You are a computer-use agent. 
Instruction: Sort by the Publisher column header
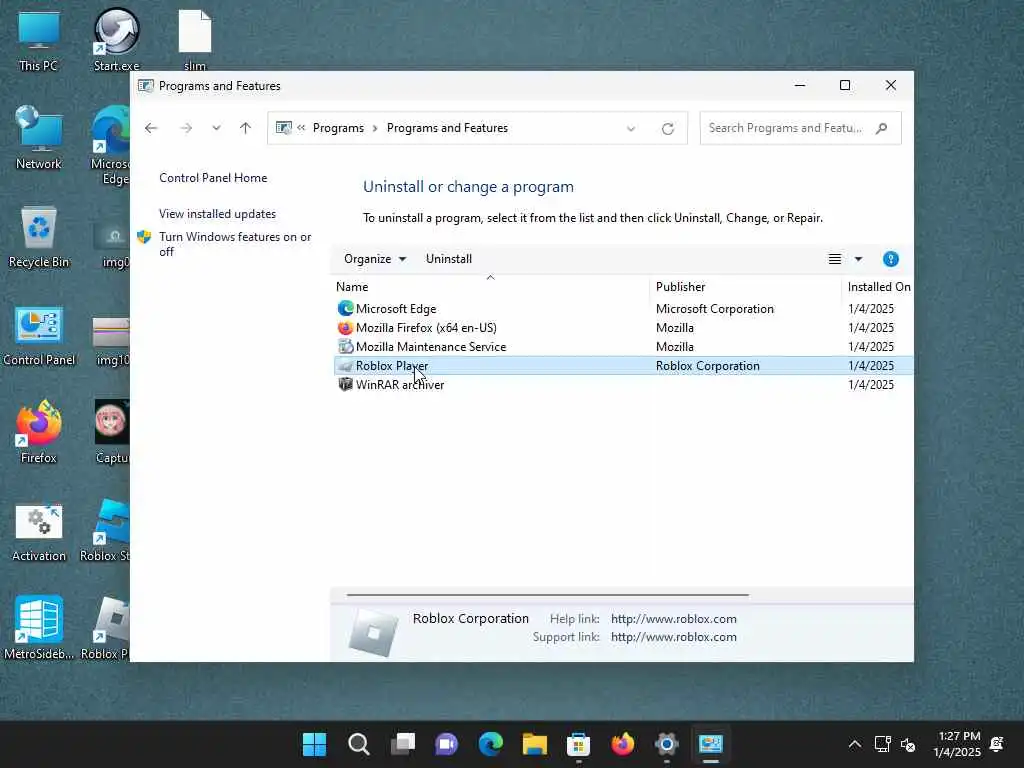pyautogui.click(x=746, y=287)
